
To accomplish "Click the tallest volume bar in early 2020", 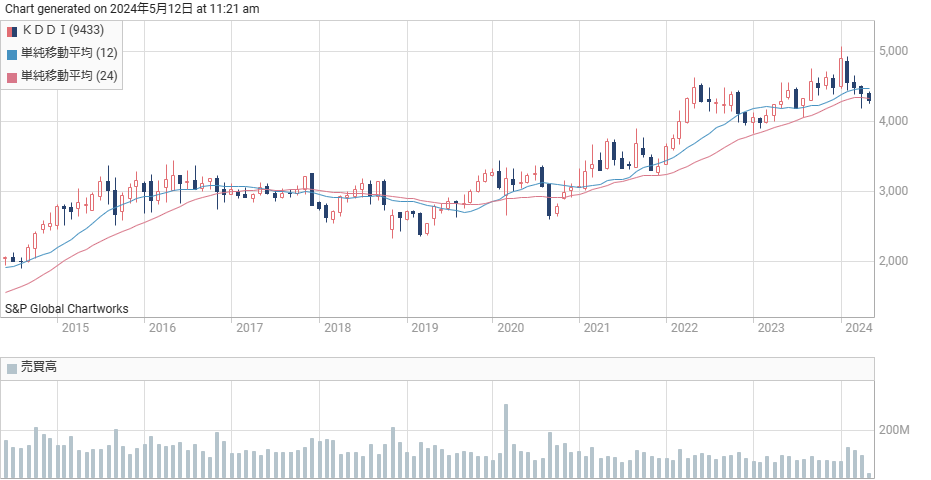I will 506,441.
